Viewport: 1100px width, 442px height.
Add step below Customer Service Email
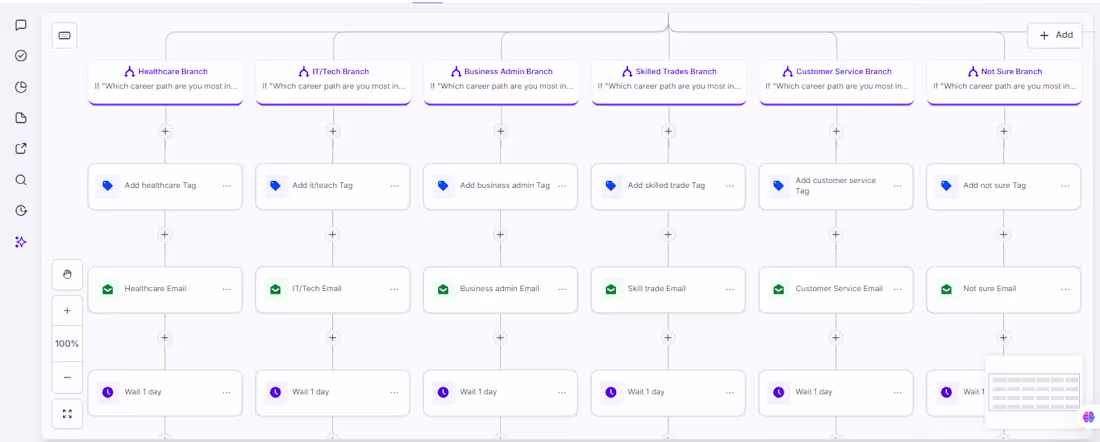coord(836,337)
